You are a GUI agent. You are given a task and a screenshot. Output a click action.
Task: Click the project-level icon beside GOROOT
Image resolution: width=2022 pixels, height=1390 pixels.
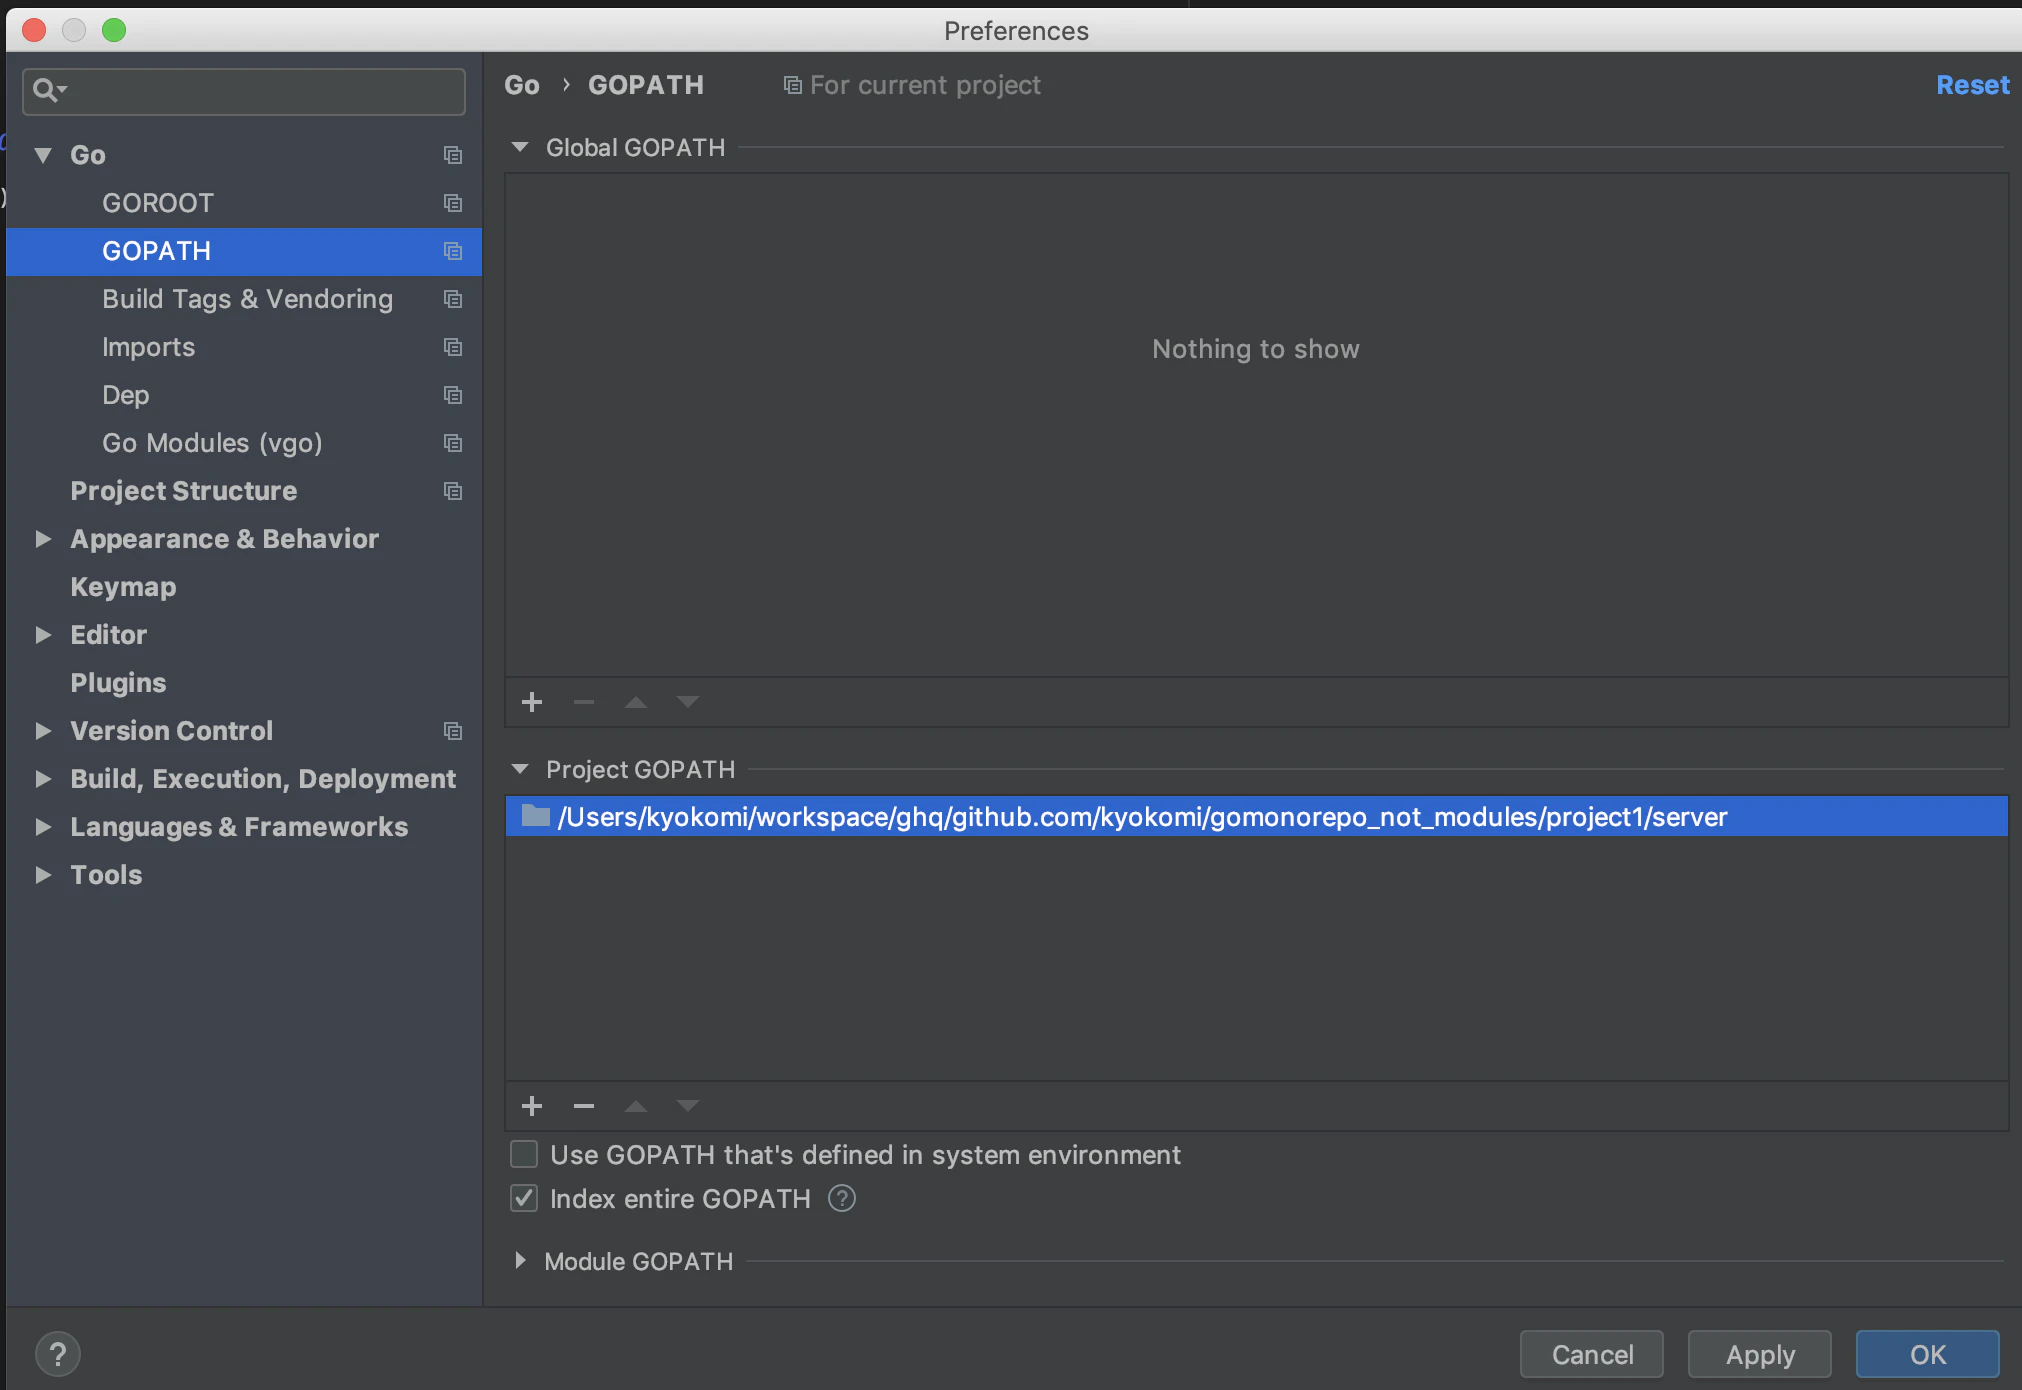453,203
